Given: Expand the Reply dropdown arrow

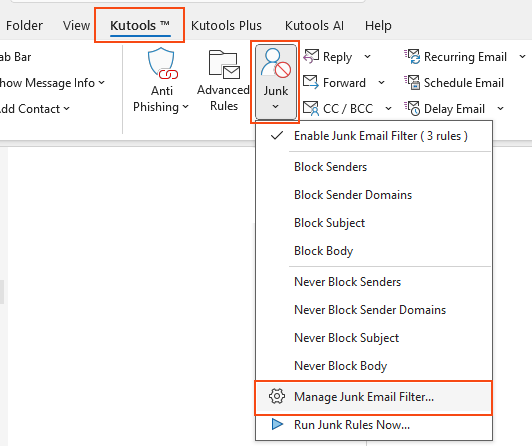Looking at the screenshot, I should [367, 56].
